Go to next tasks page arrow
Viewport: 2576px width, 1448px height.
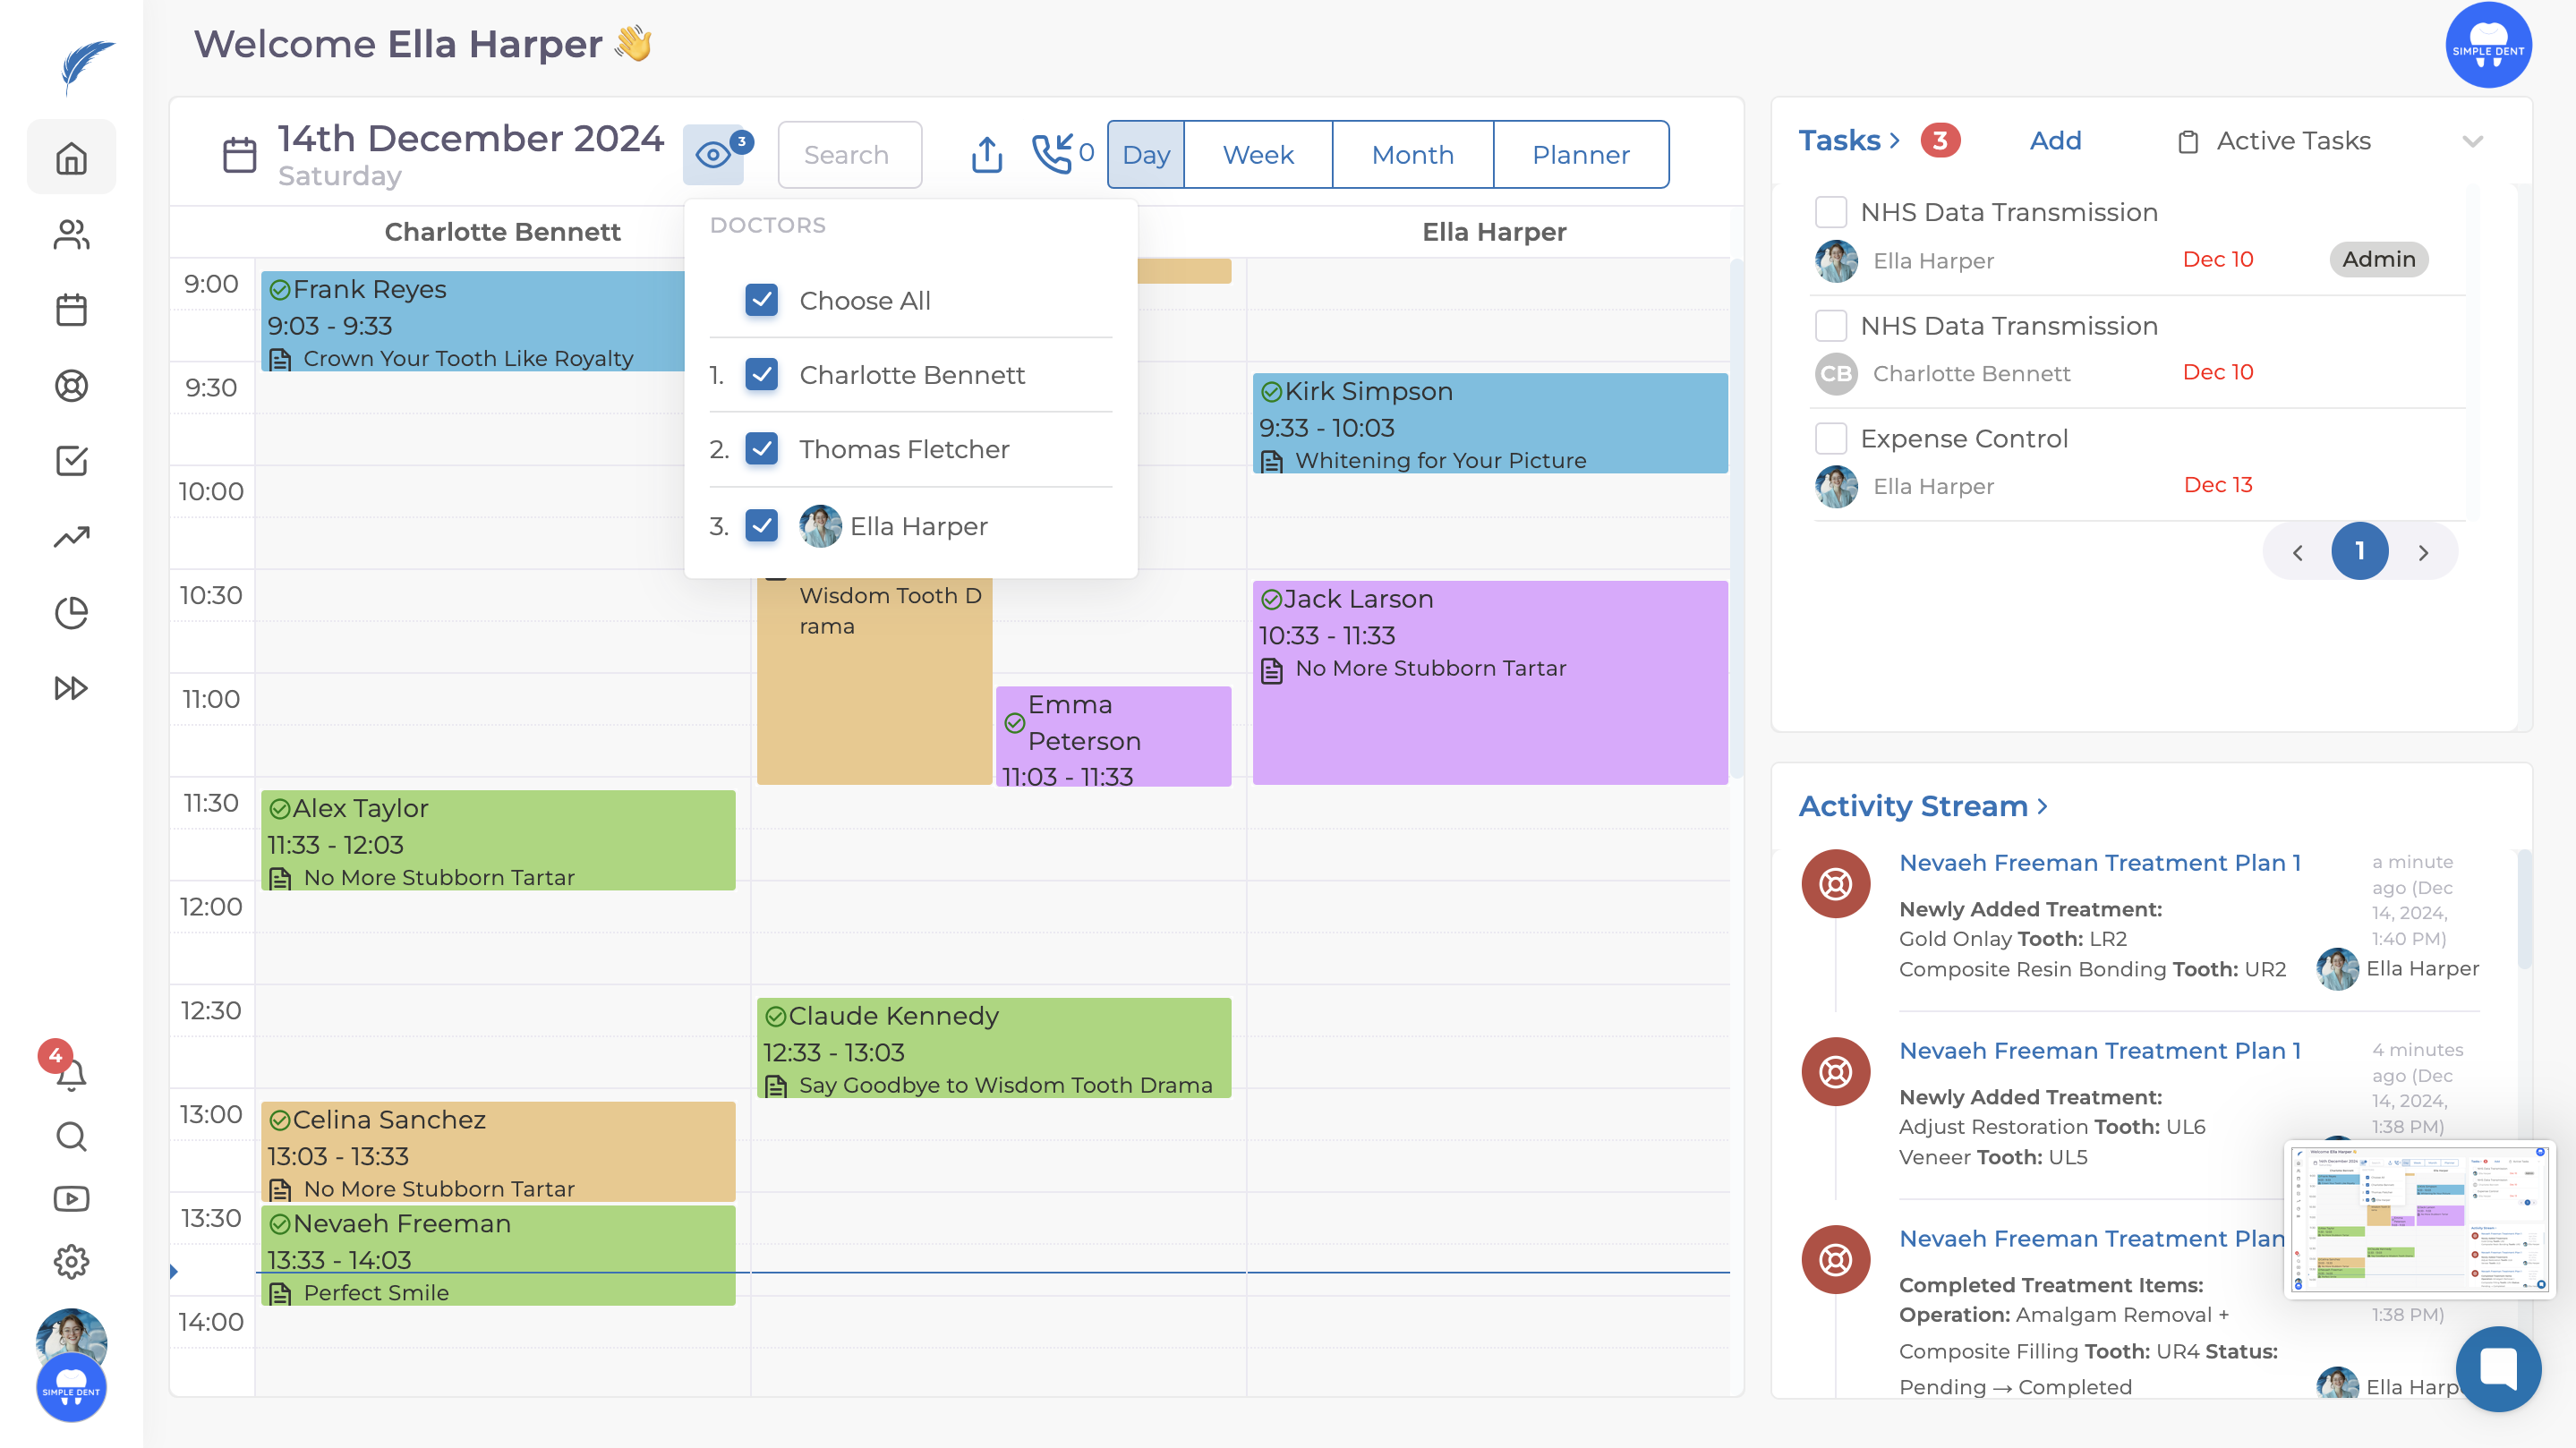coord(2422,552)
